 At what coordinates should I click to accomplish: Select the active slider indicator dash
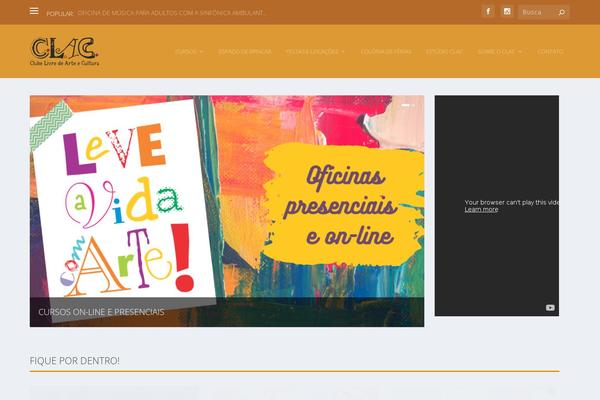point(406,105)
